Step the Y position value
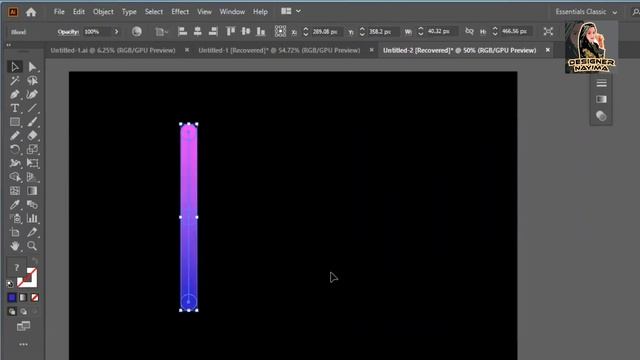640x360 pixels. coord(362,31)
